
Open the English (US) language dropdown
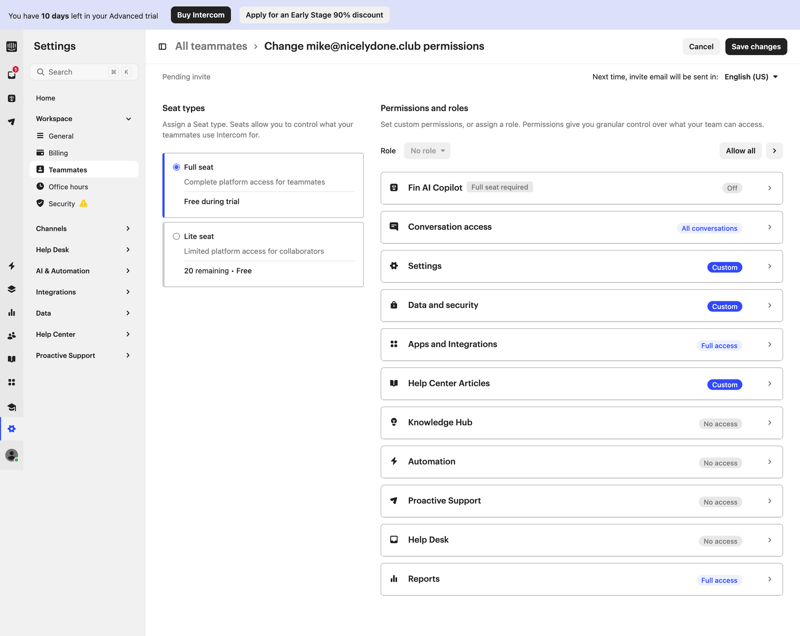click(x=751, y=77)
